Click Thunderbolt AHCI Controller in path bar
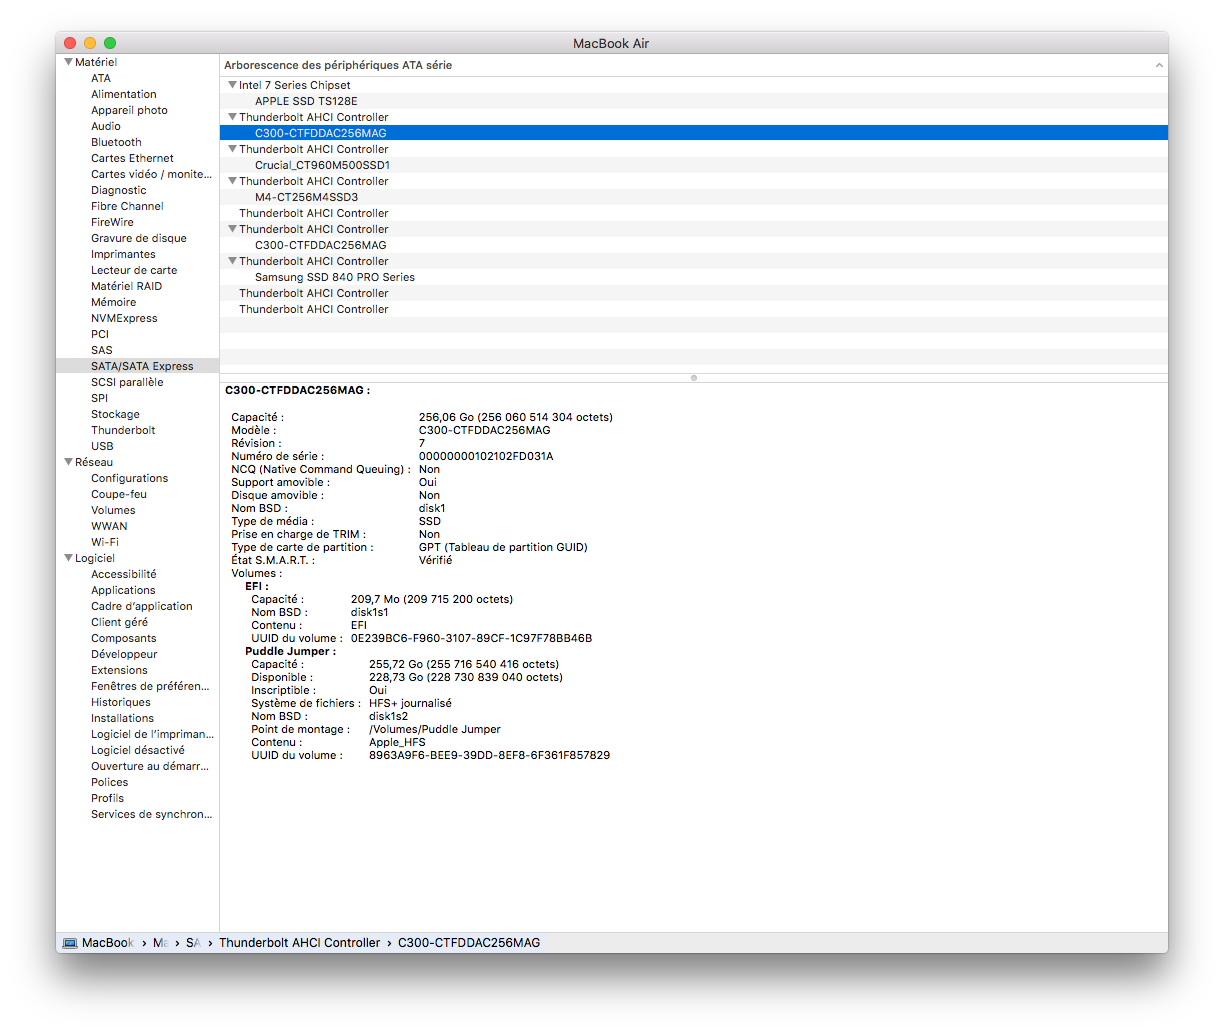This screenshot has height=1033, width=1224. tap(300, 943)
